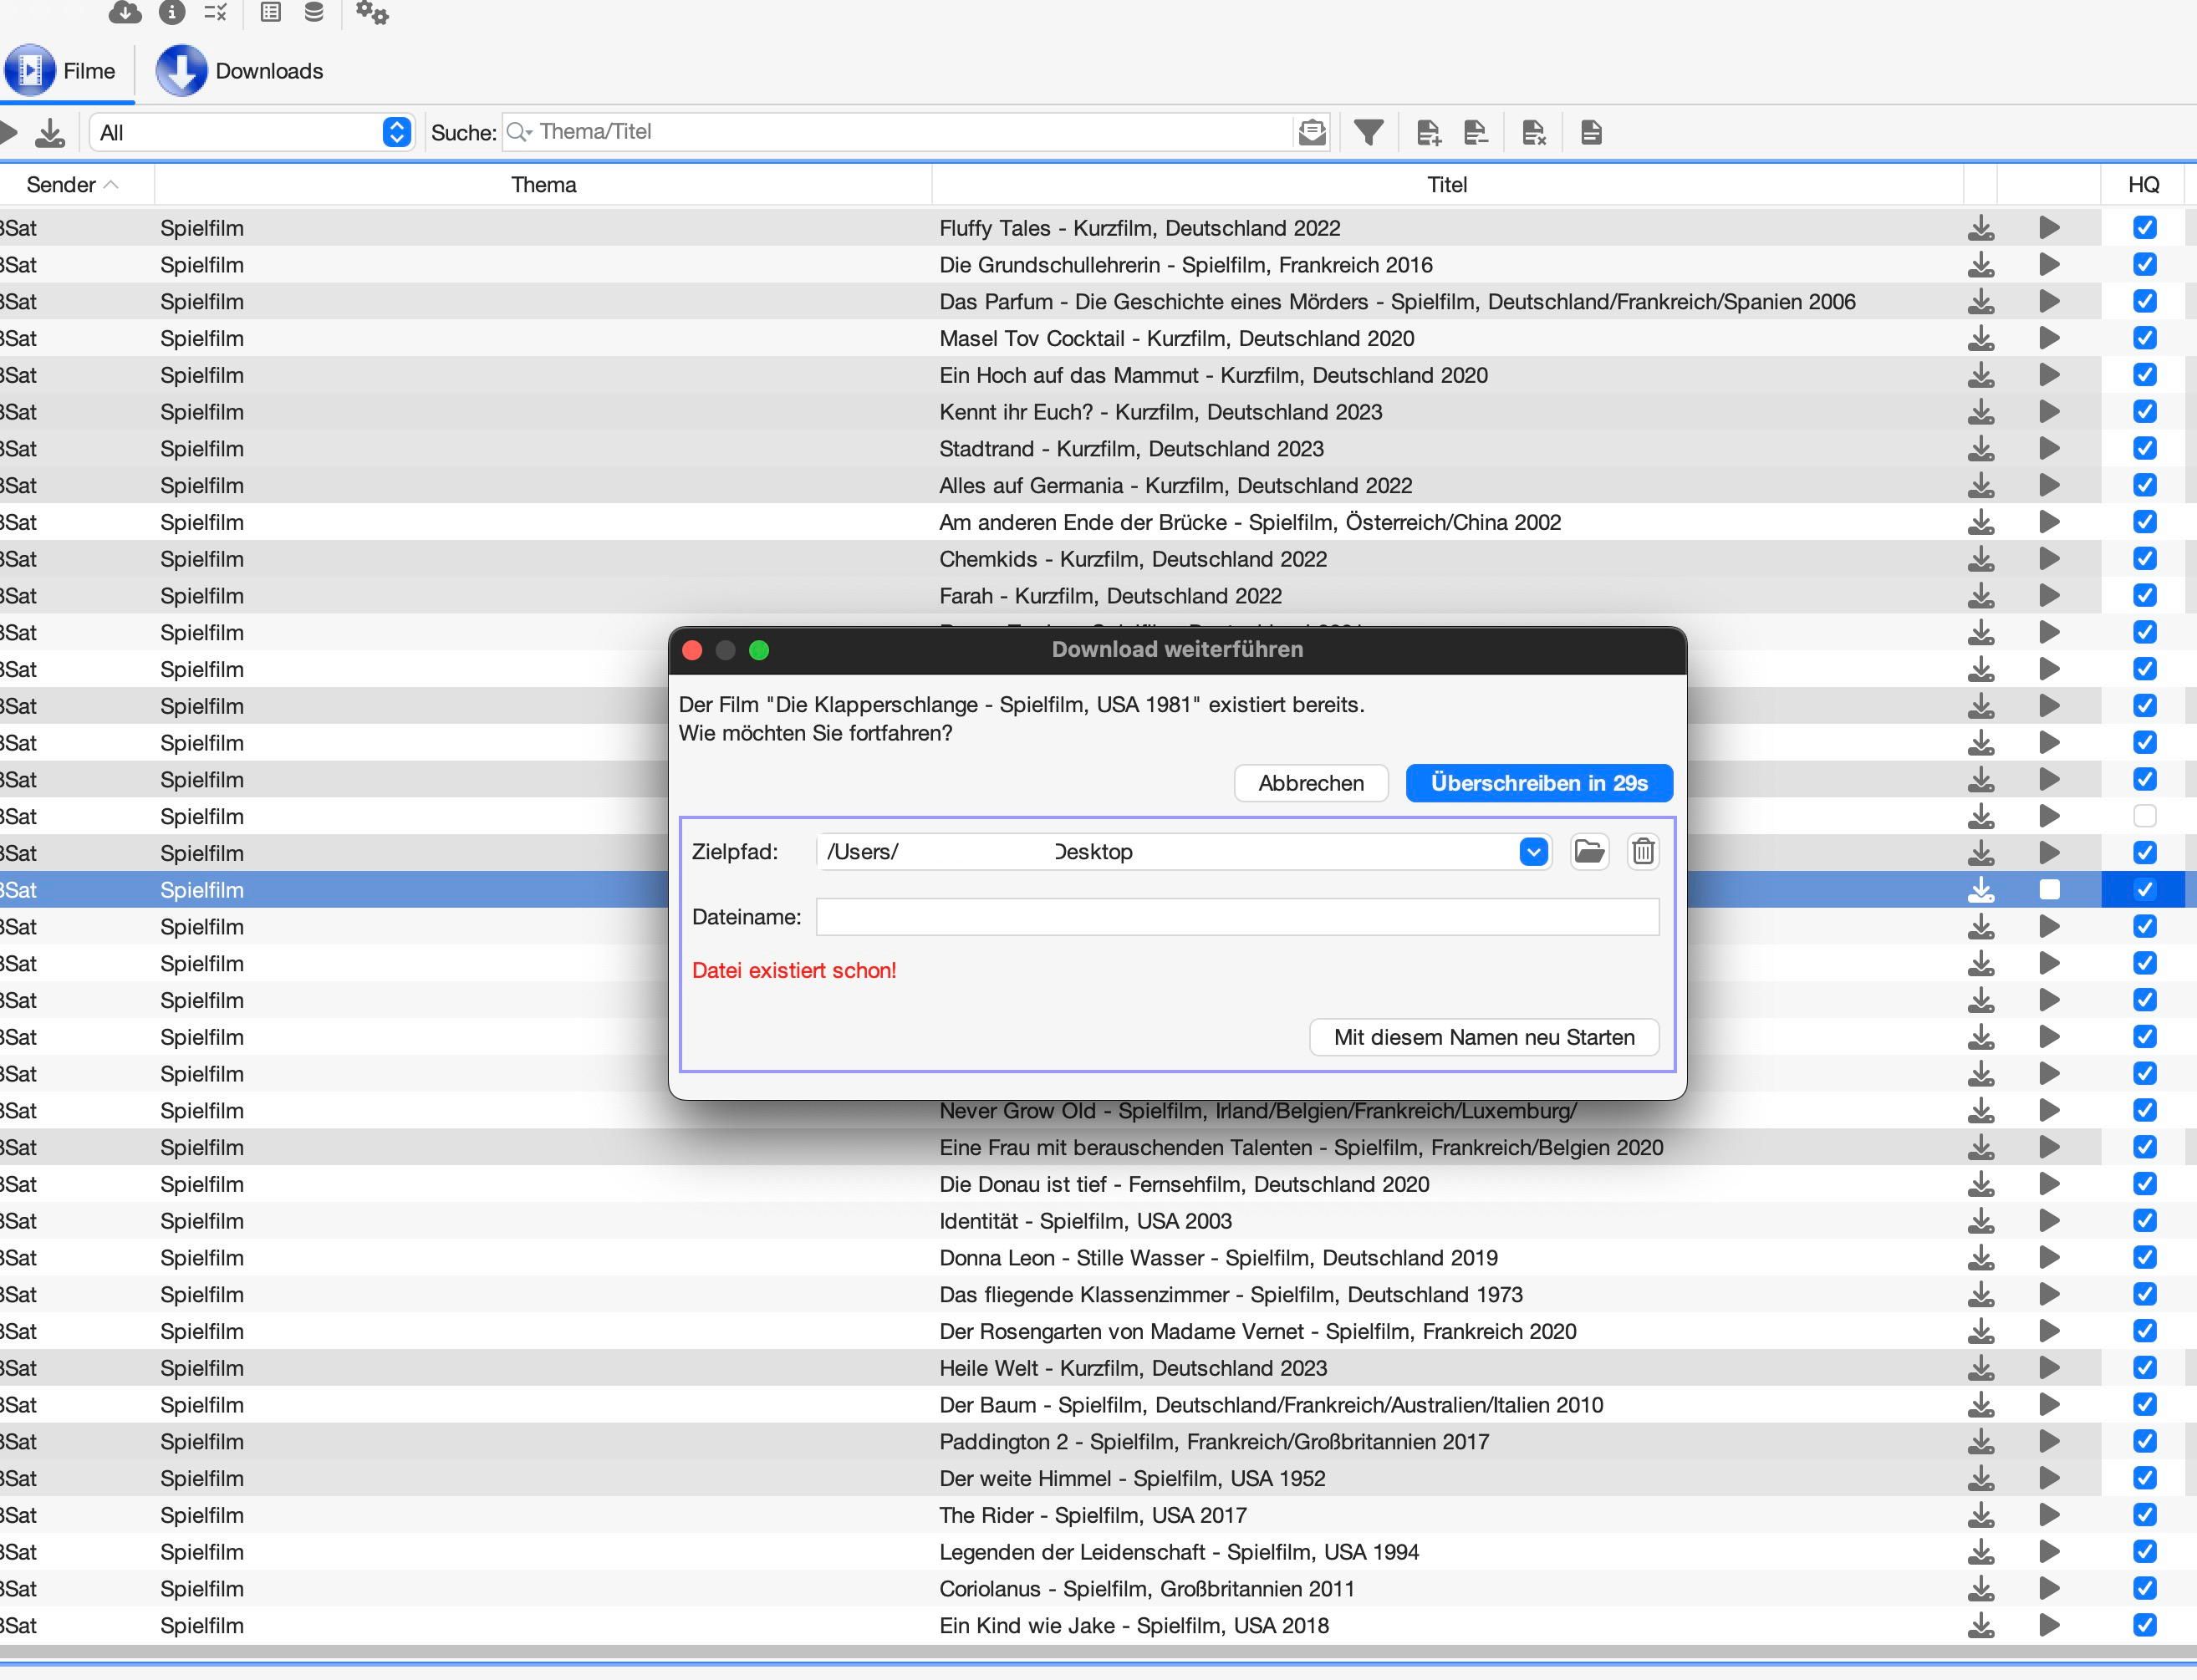Image resolution: width=2197 pixels, height=1680 pixels.
Task: Click the cloud download icon at top
Action: (x=124, y=12)
